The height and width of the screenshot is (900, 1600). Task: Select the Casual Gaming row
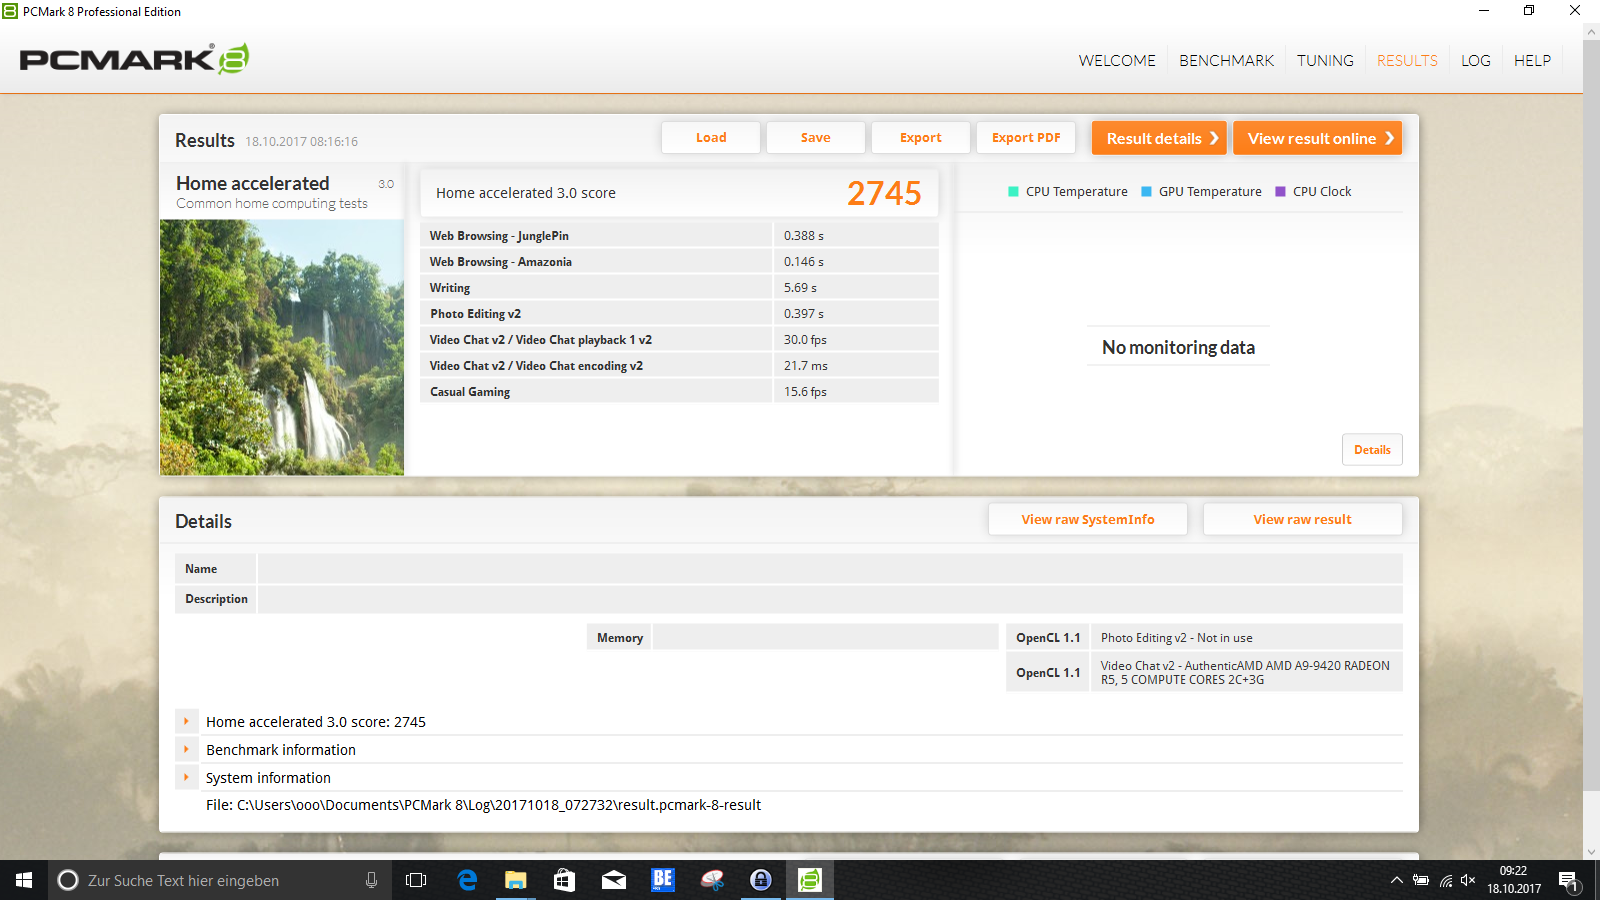pos(680,392)
